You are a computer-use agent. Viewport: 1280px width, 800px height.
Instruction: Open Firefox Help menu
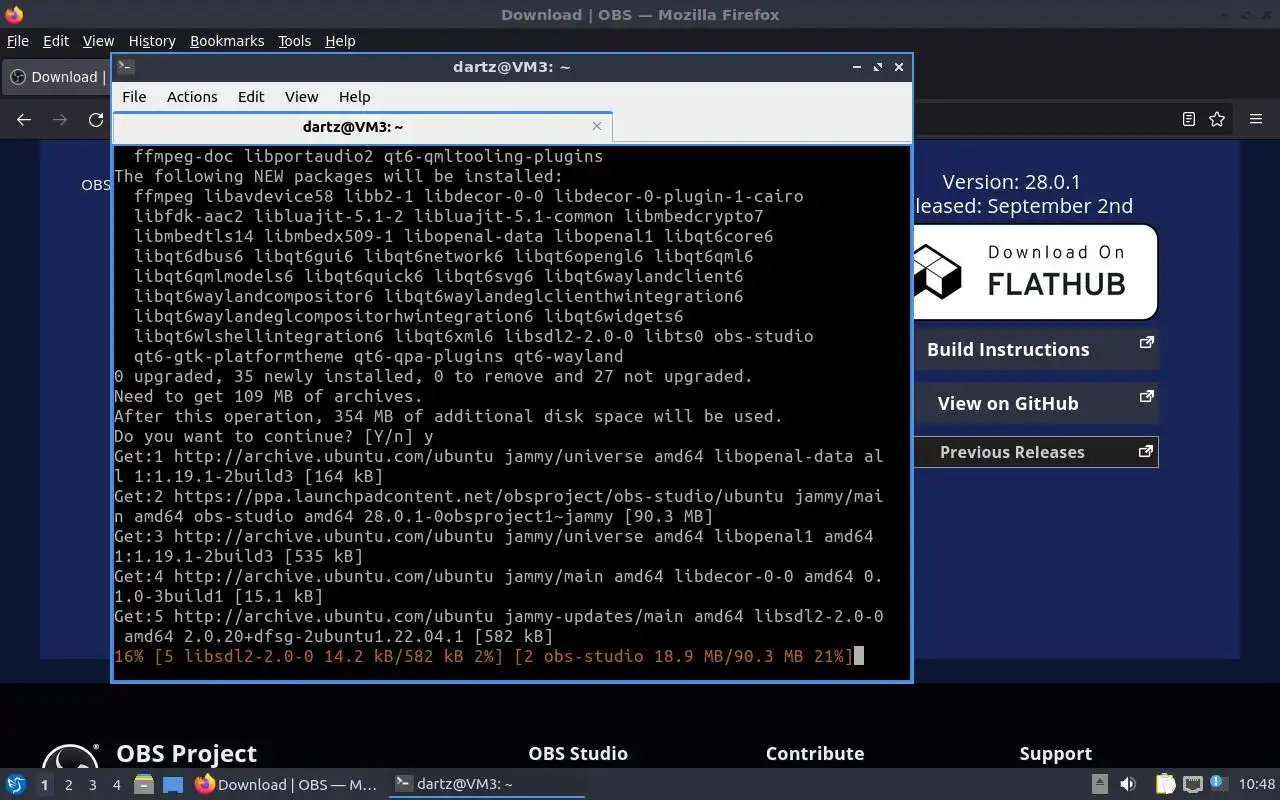[340, 41]
